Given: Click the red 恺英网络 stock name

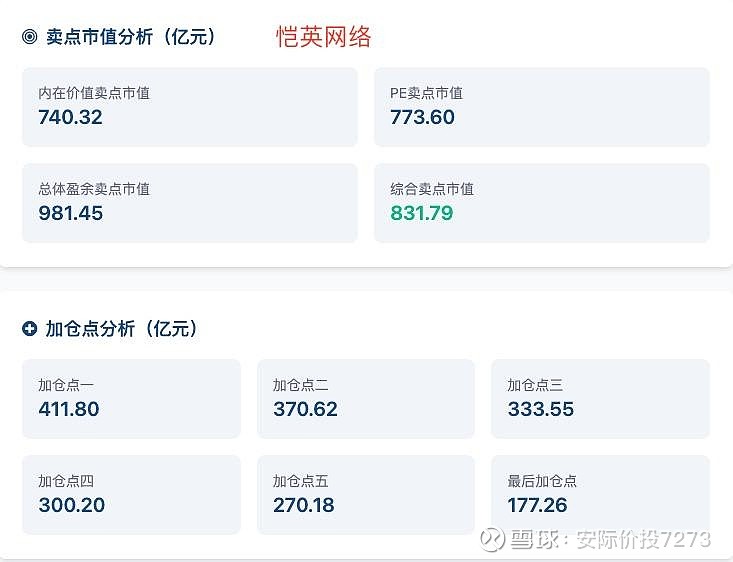Looking at the screenshot, I should click(x=324, y=37).
